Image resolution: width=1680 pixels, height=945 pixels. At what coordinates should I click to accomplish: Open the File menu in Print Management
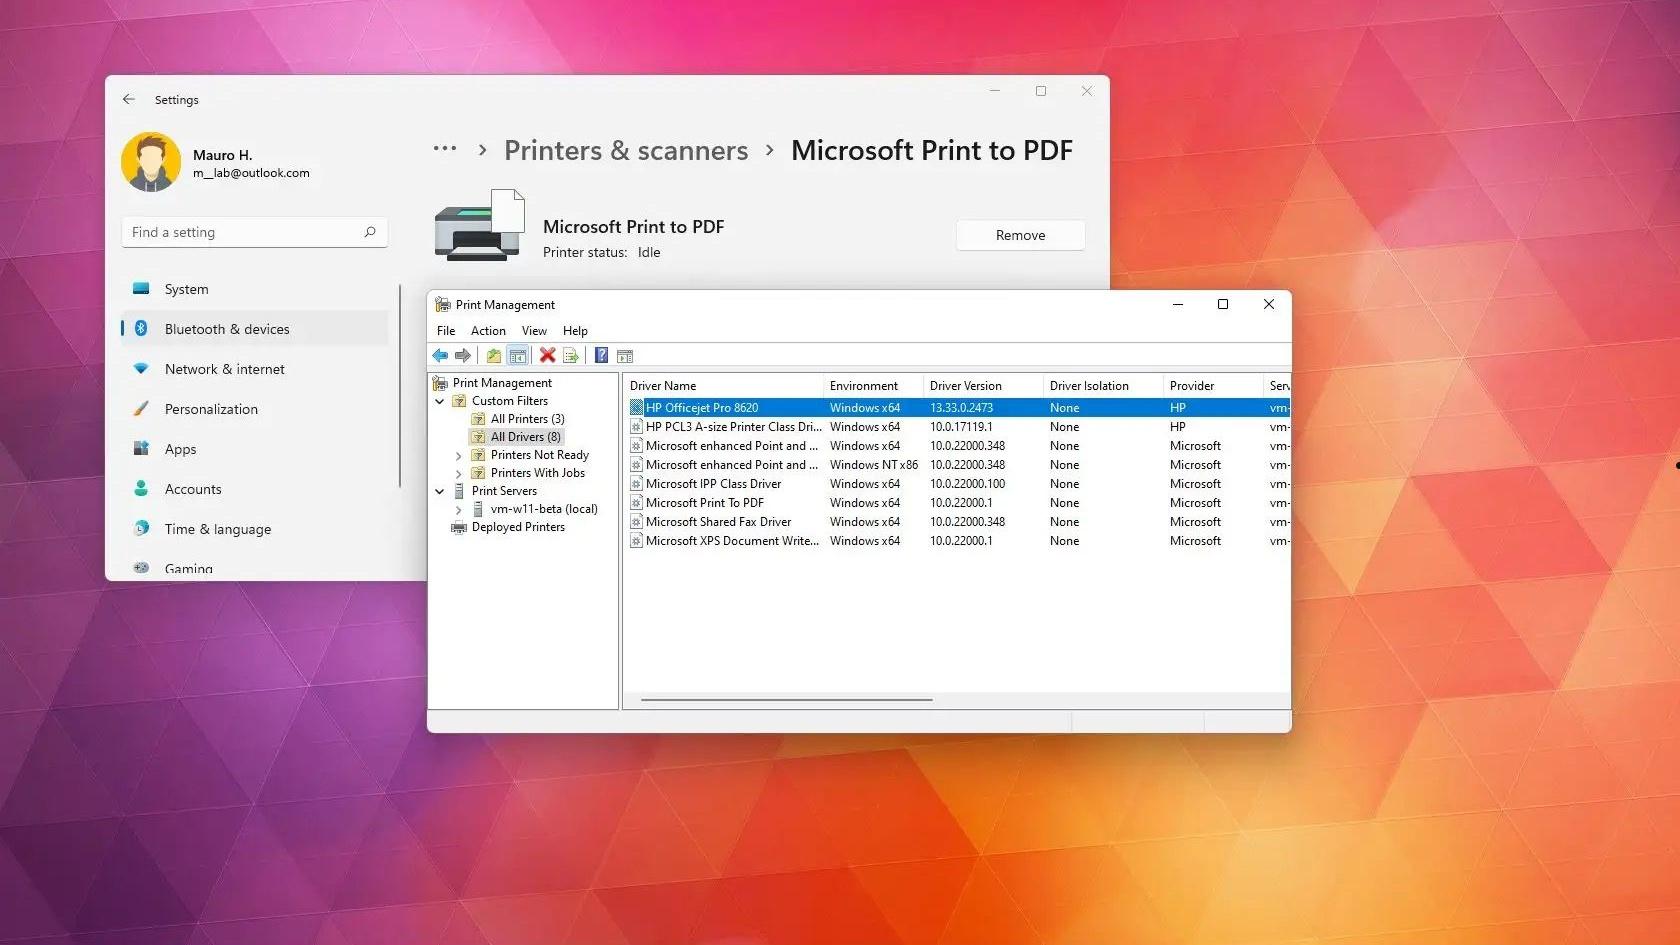[446, 331]
